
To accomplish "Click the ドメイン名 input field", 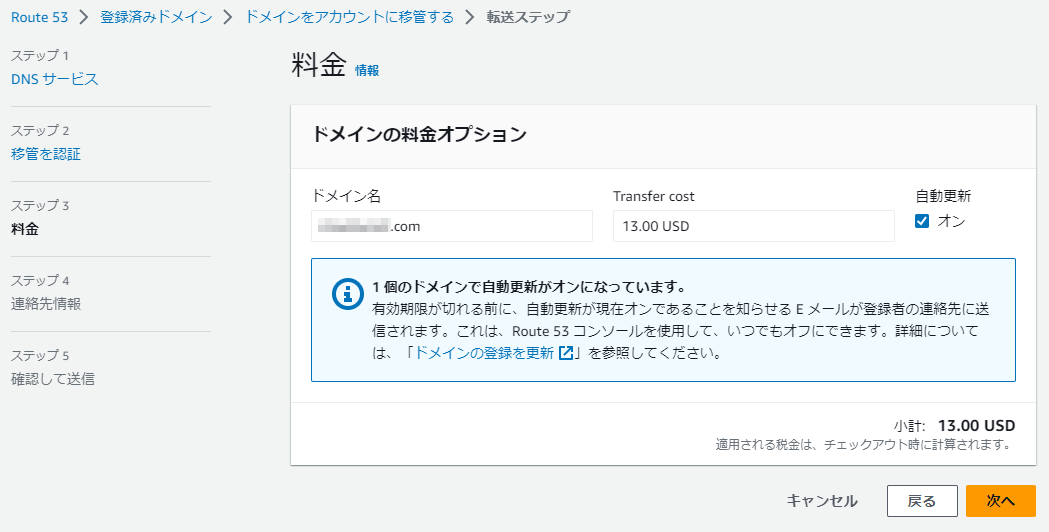I will (452, 226).
